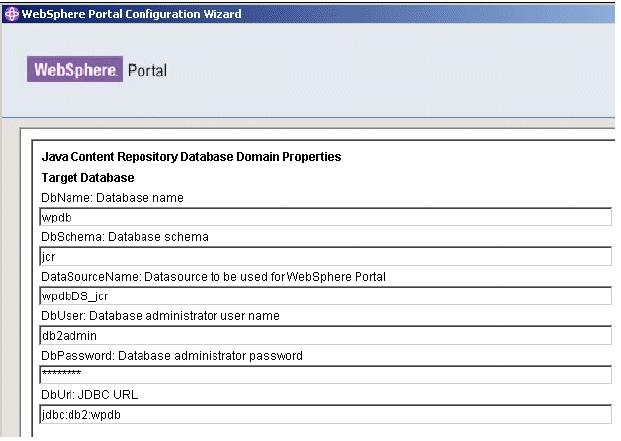Click the 'DbPassword: Database administrator password' label
The image size is (621, 441).
coord(172,355)
